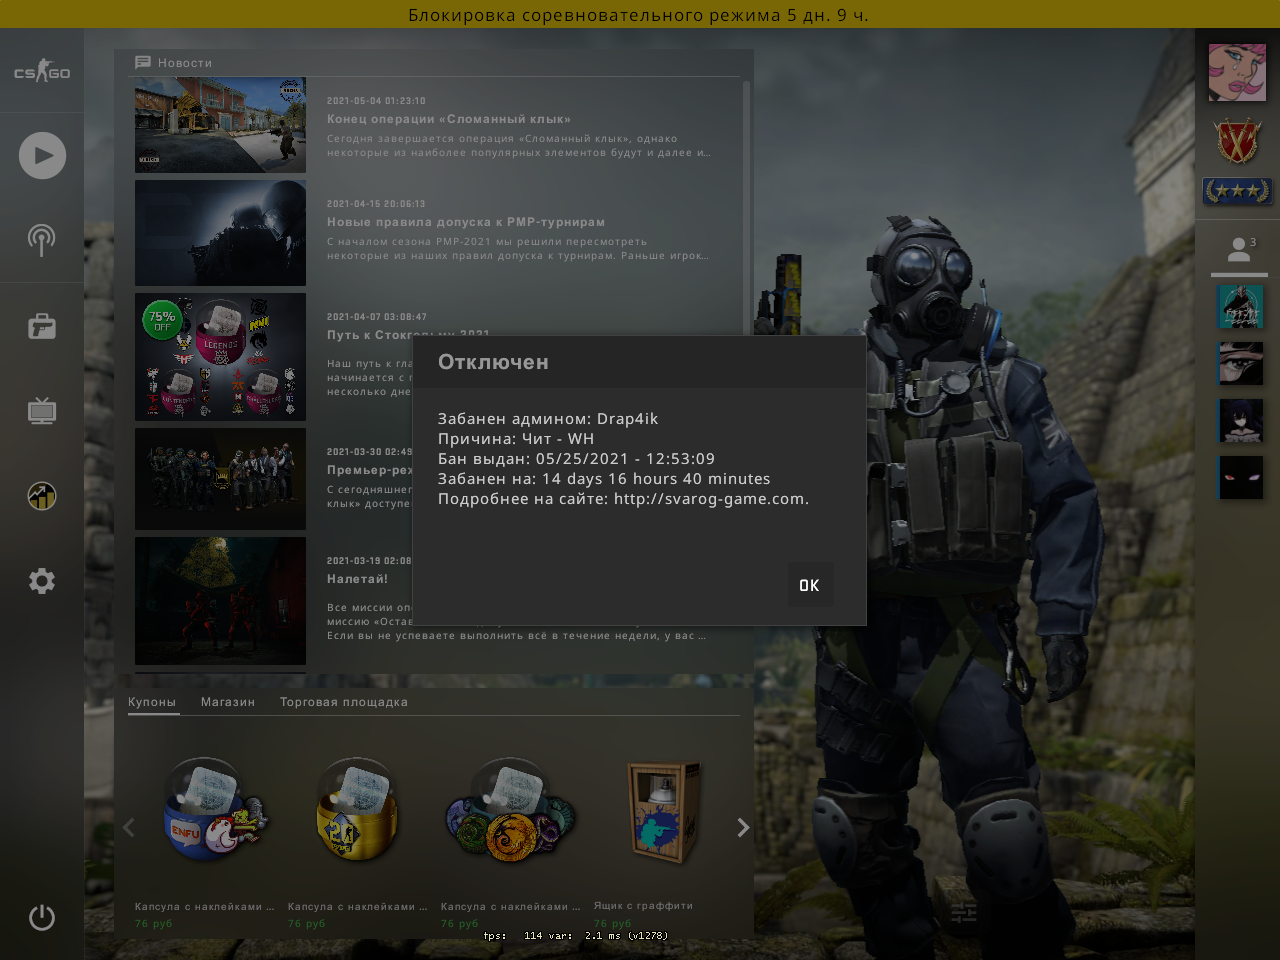1280x960 pixels.
Task: Open the Ящик с граффити item
Action: pyautogui.click(x=662, y=811)
